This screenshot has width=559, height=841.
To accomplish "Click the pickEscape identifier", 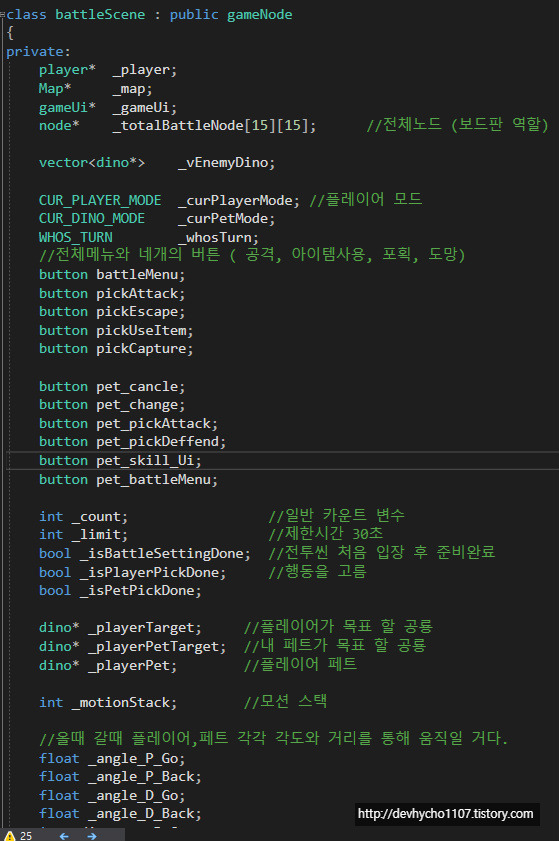I will tap(141, 312).
